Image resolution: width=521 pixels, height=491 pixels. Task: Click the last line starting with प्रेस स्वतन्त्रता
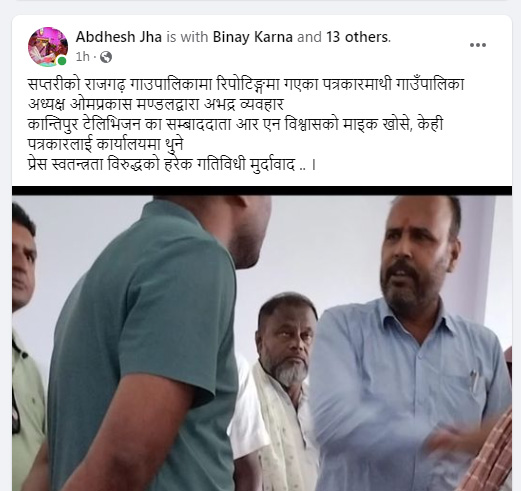pos(172,164)
